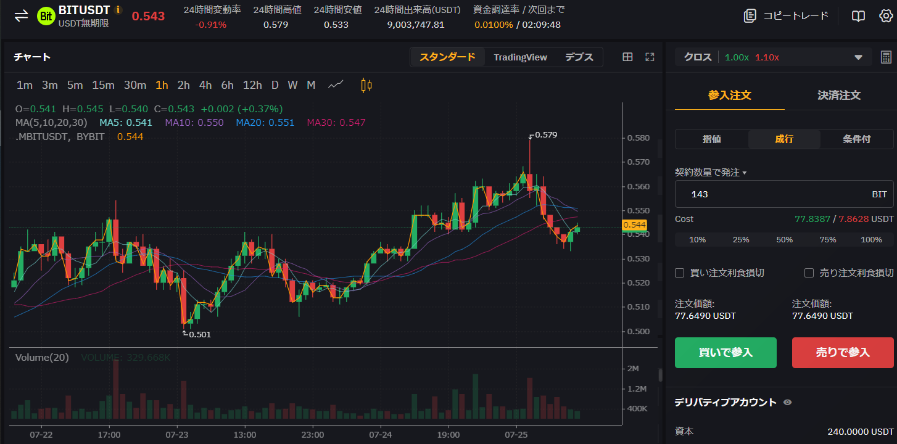Set quantity to 10%
Screen dimensions: 897x444
coord(697,240)
